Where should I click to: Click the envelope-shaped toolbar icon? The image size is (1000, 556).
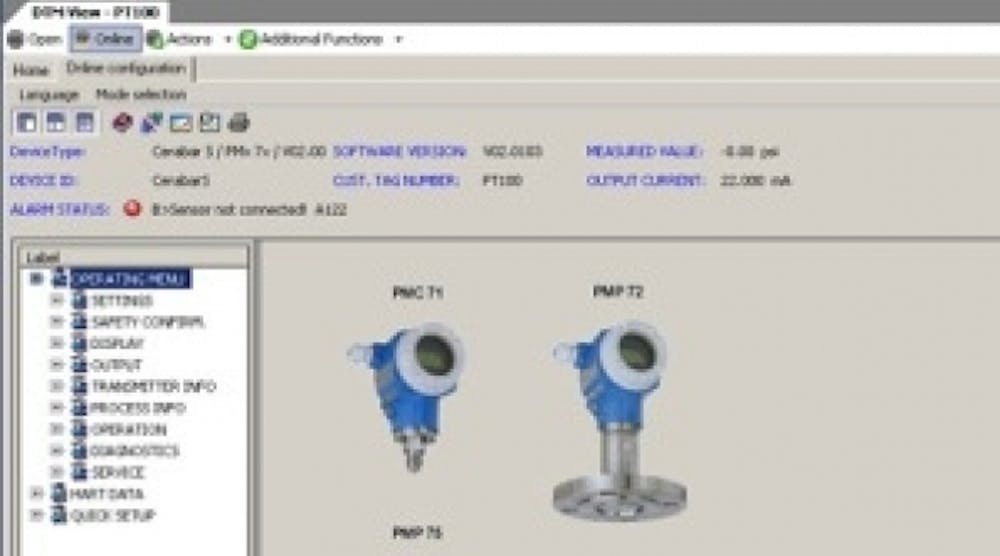(x=180, y=123)
